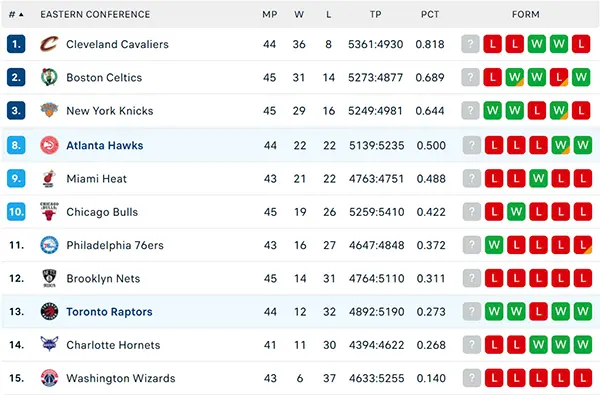Screen dimensions: 600x395
Task: Click the Miami Heat flame logo
Action: (x=49, y=178)
